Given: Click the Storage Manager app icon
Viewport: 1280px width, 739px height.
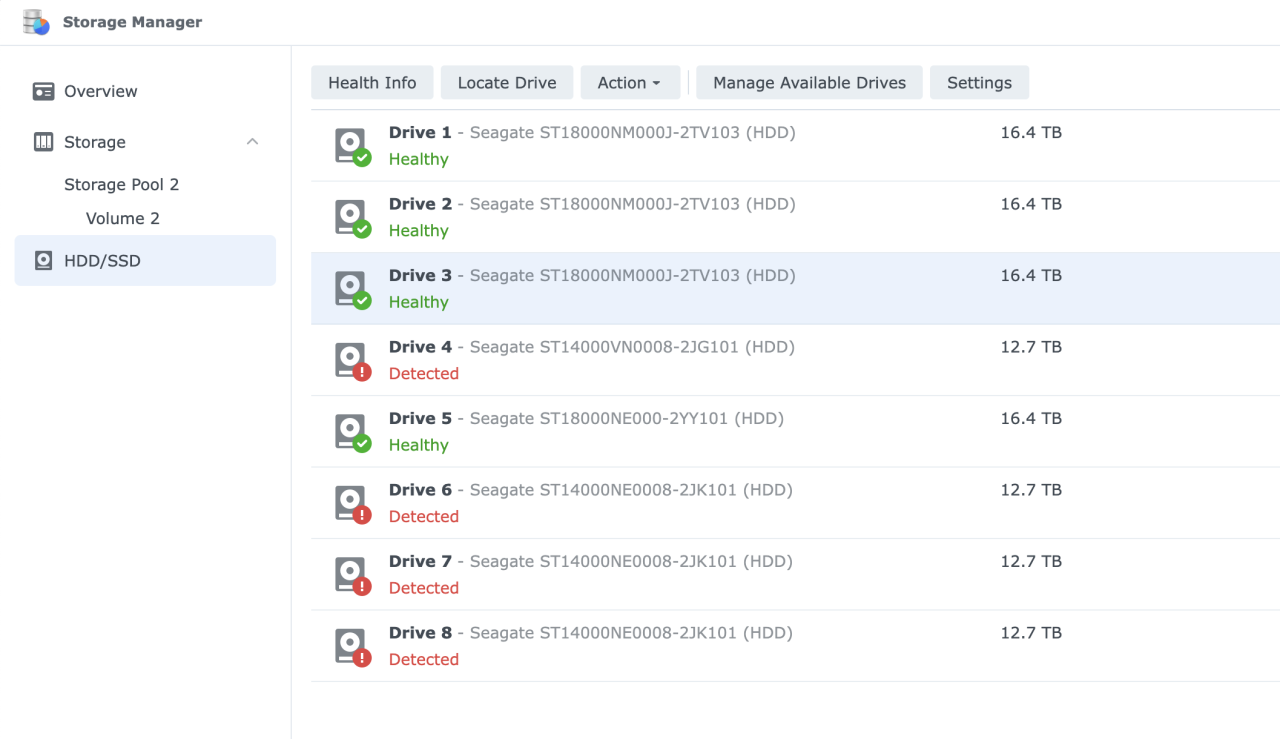Looking at the screenshot, I should (36, 22).
